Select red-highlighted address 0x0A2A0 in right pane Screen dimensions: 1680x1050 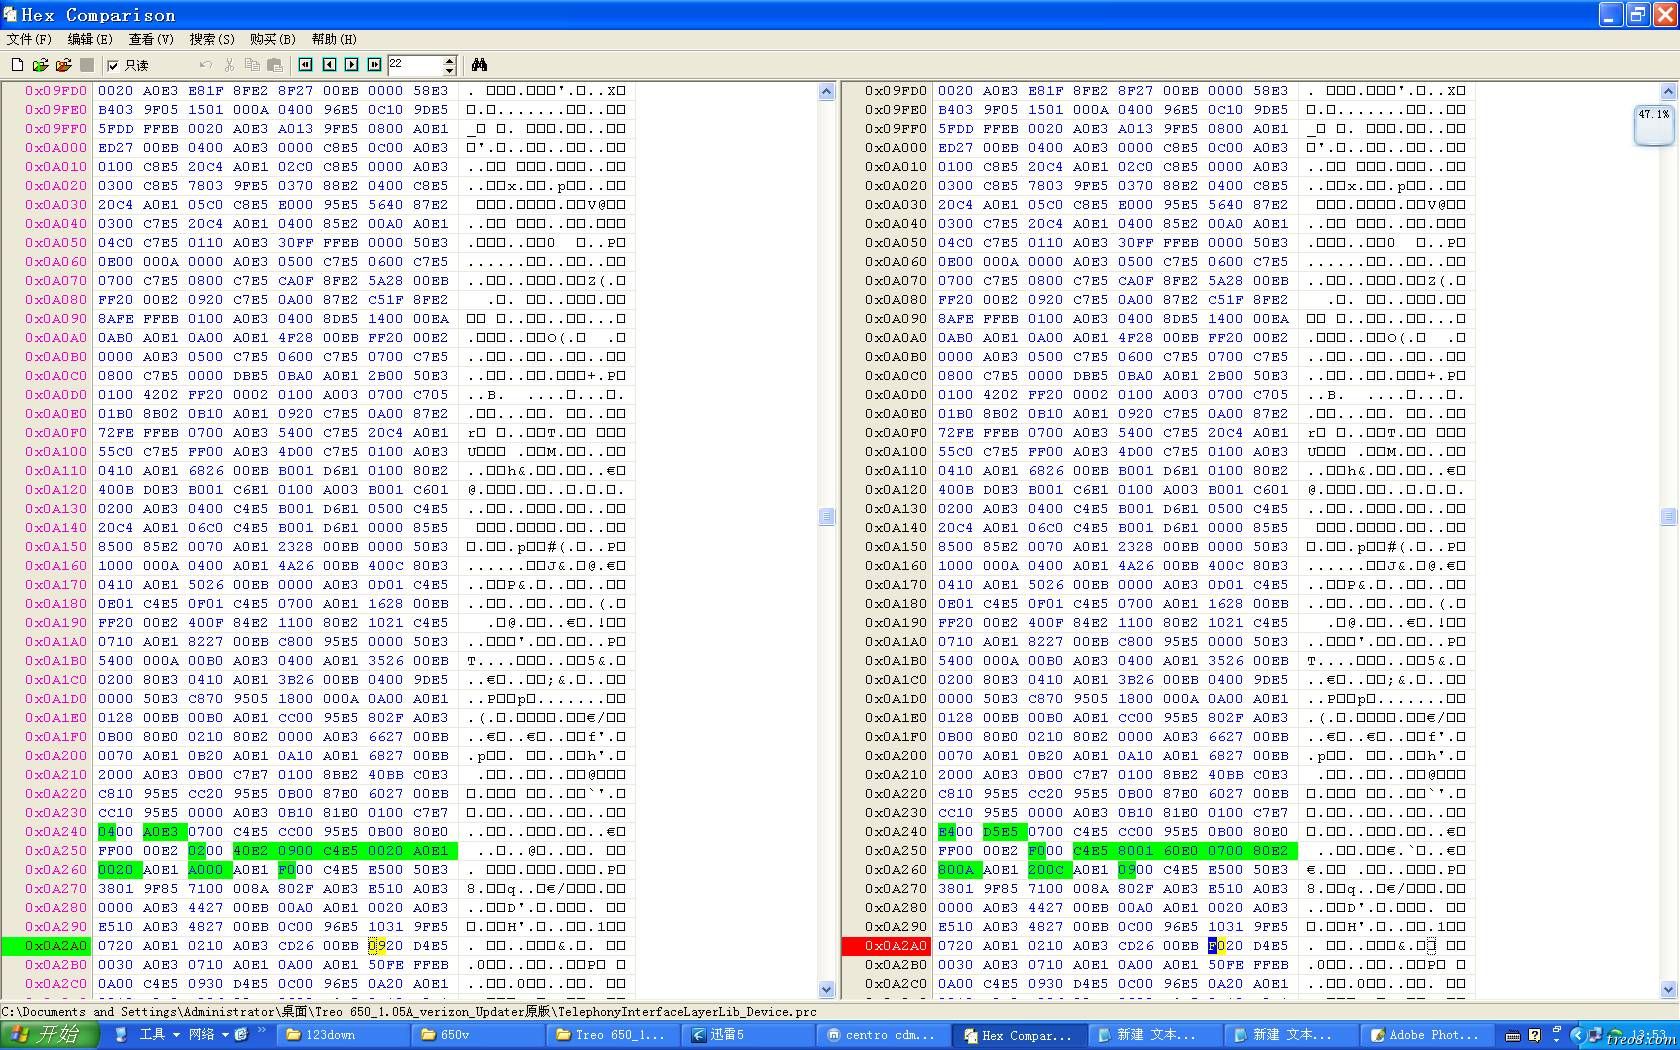[887, 946]
